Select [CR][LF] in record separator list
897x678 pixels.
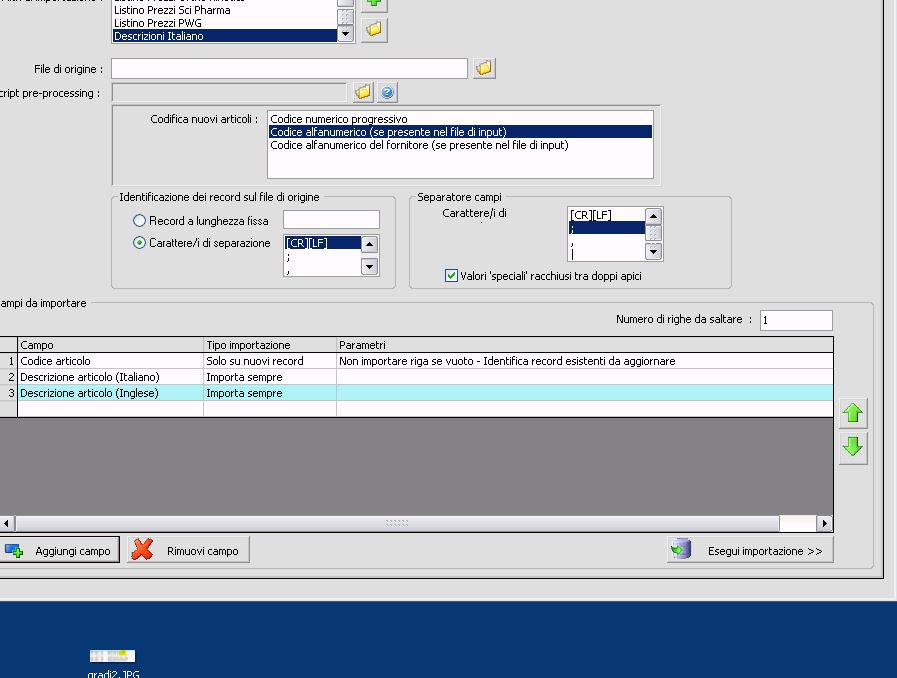click(323, 243)
